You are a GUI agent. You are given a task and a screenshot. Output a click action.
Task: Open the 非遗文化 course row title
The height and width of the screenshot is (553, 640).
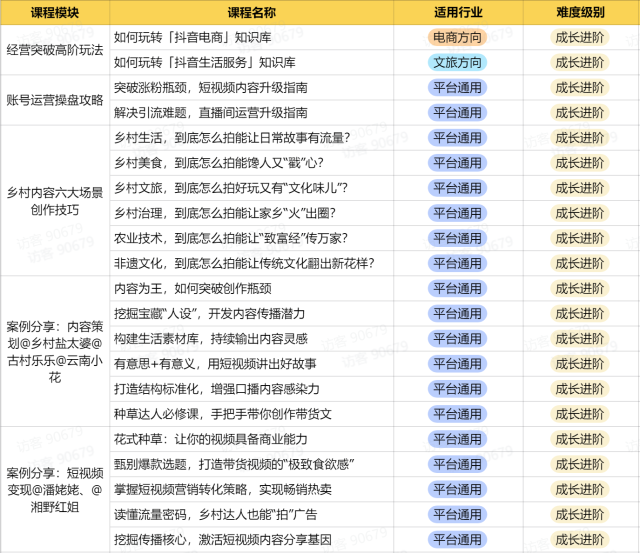[x=244, y=262]
